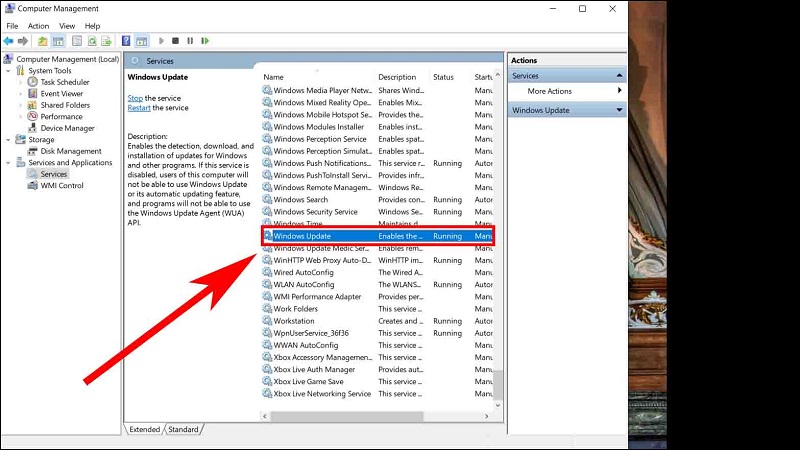800x450 pixels.
Task: Select the Task Scheduler clock icon
Action: coord(33,82)
